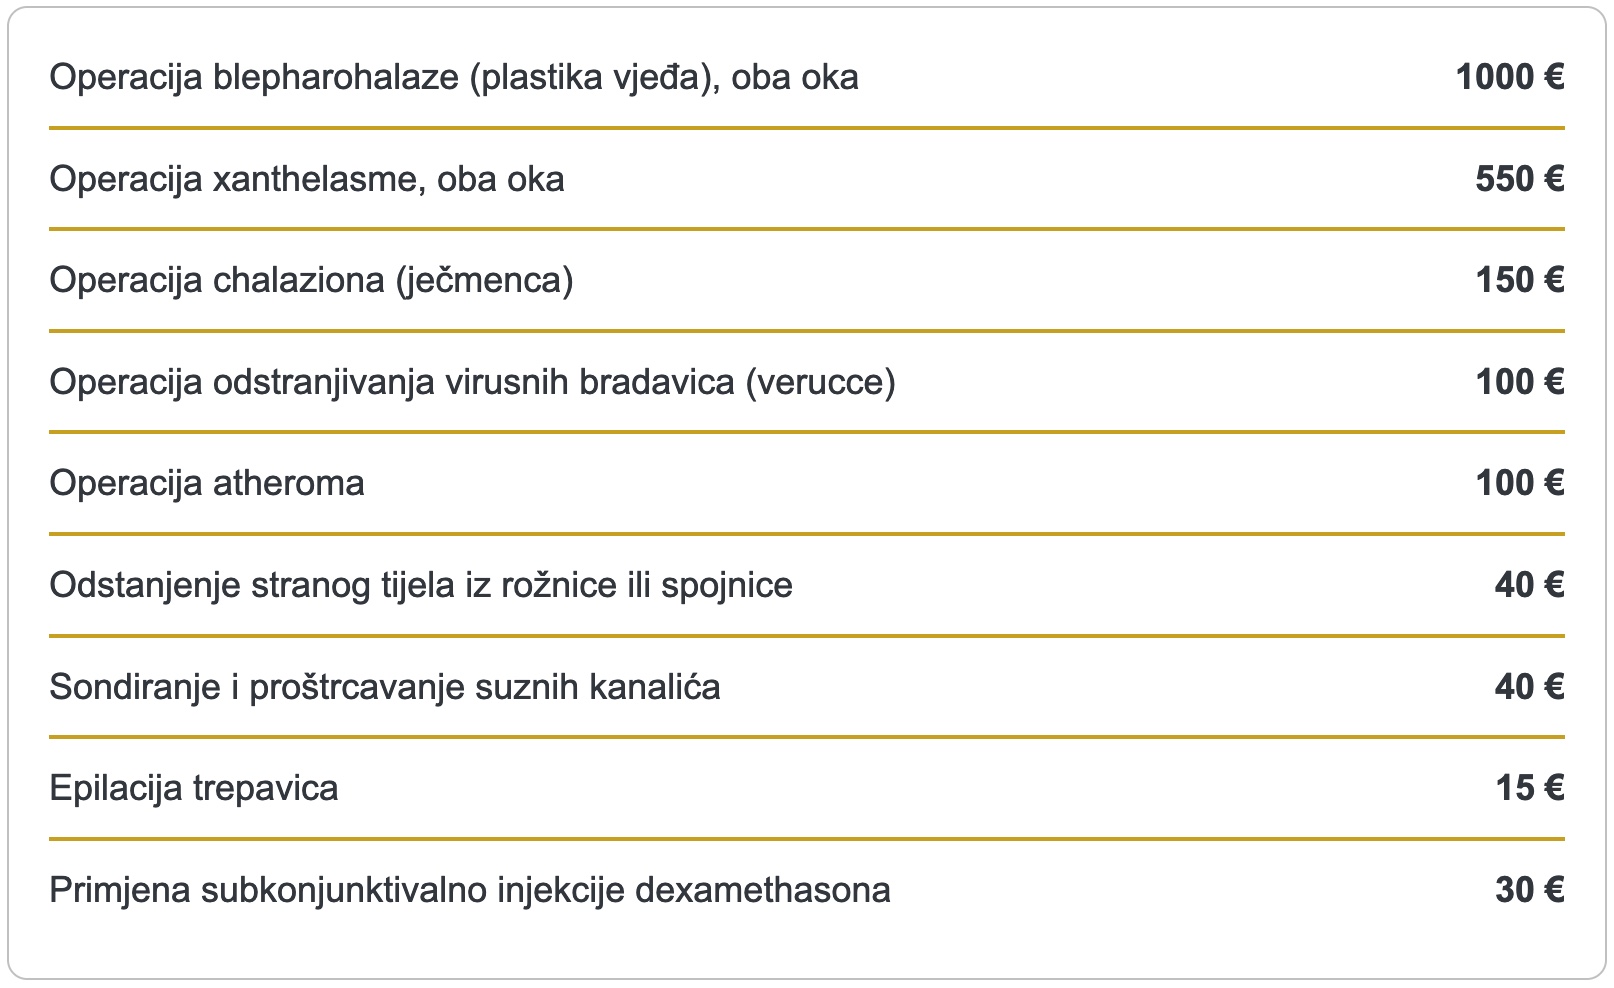Screen dimensions: 1614x988
Task: Select the atheroma 100 € price
Action: (1519, 484)
